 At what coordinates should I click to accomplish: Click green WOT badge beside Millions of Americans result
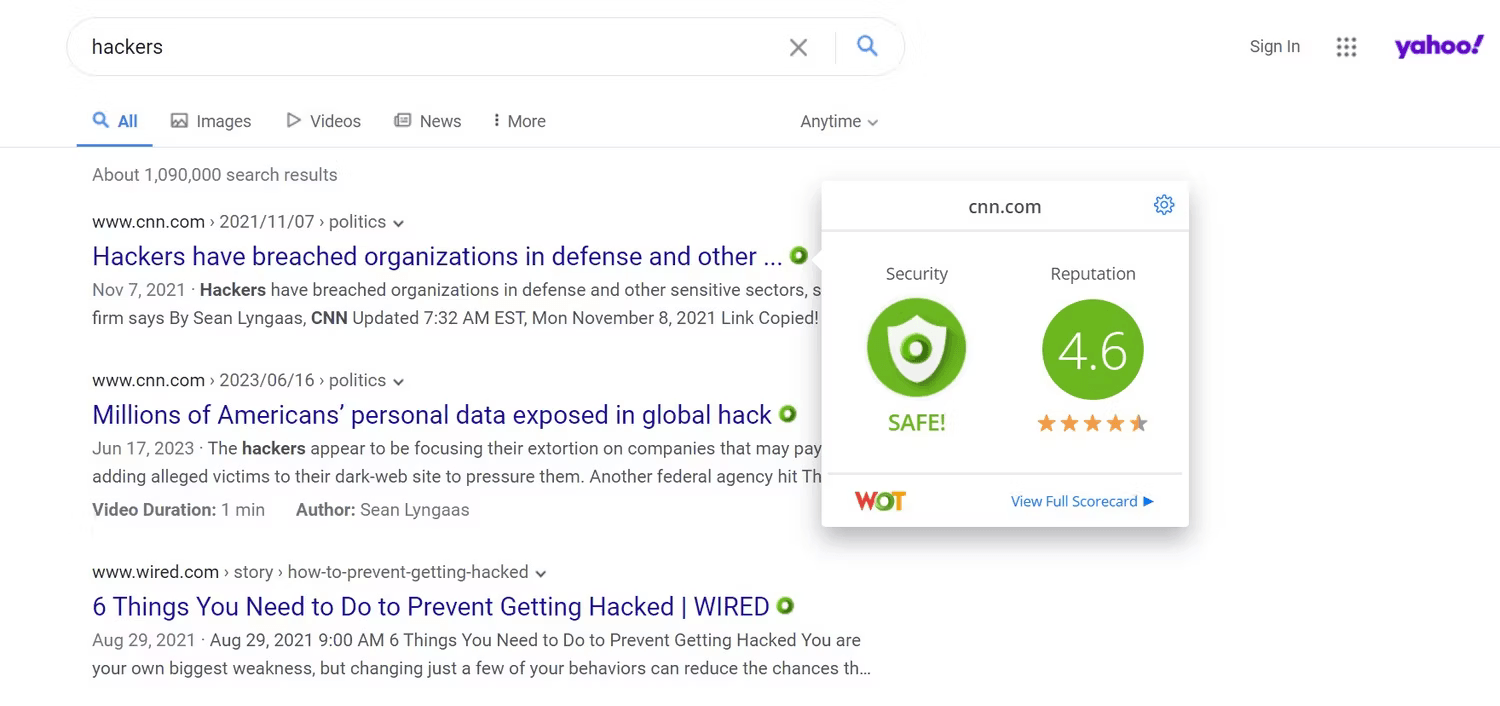pos(788,413)
